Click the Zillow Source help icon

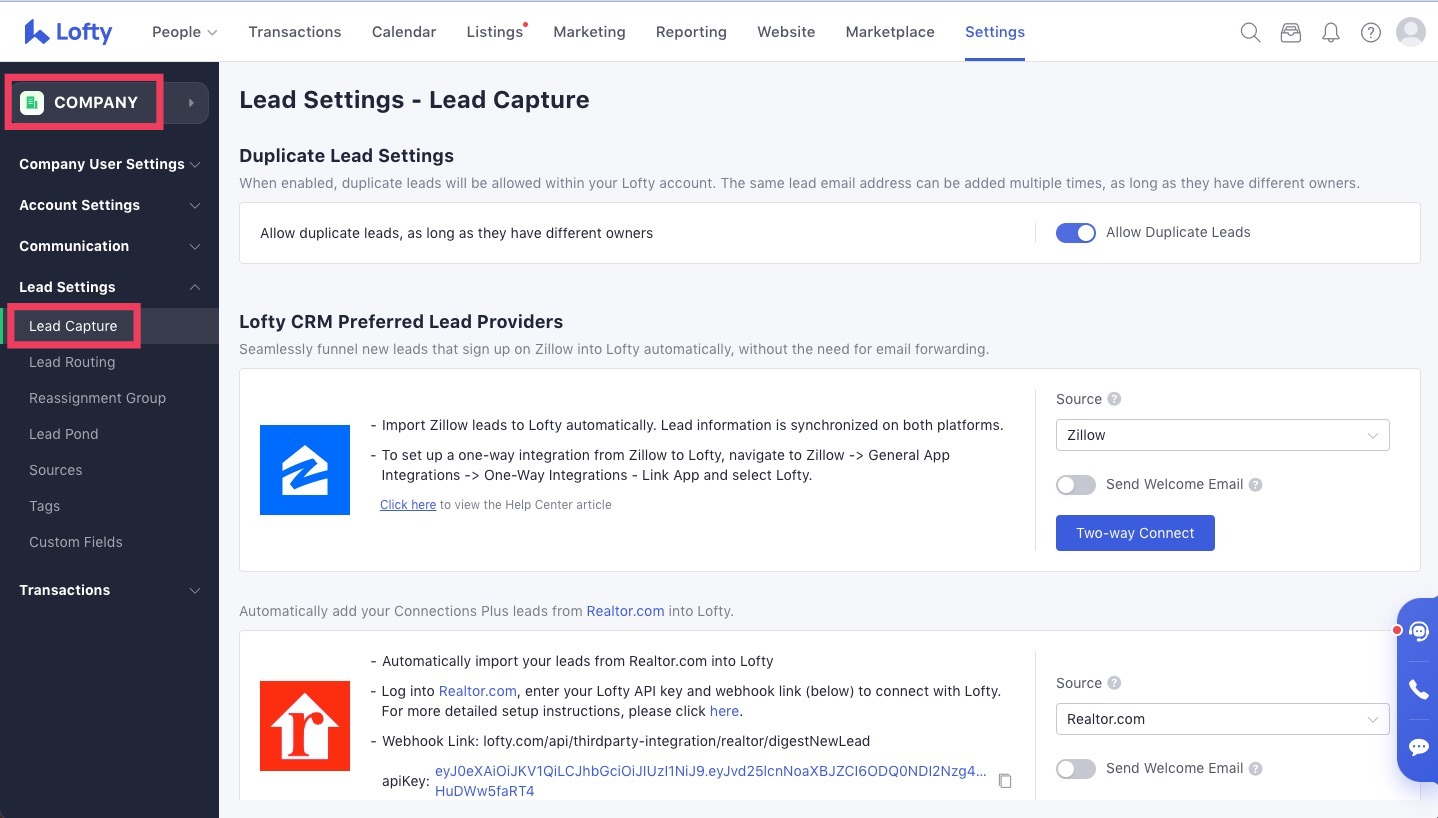pyautogui.click(x=1114, y=399)
